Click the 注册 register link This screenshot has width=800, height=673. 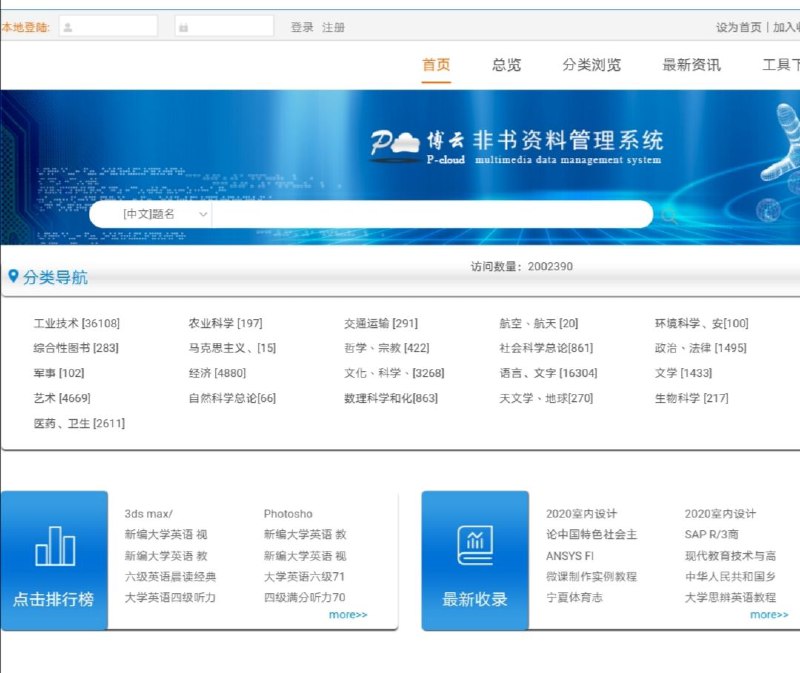[333, 27]
